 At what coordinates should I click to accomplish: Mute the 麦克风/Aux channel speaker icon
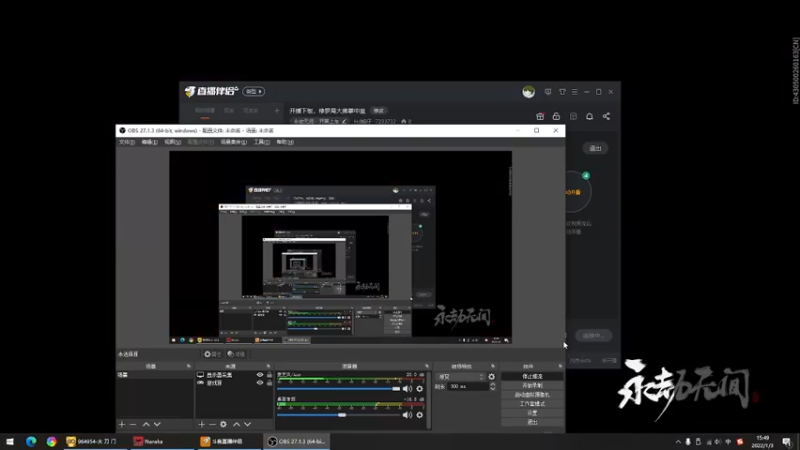pos(407,389)
